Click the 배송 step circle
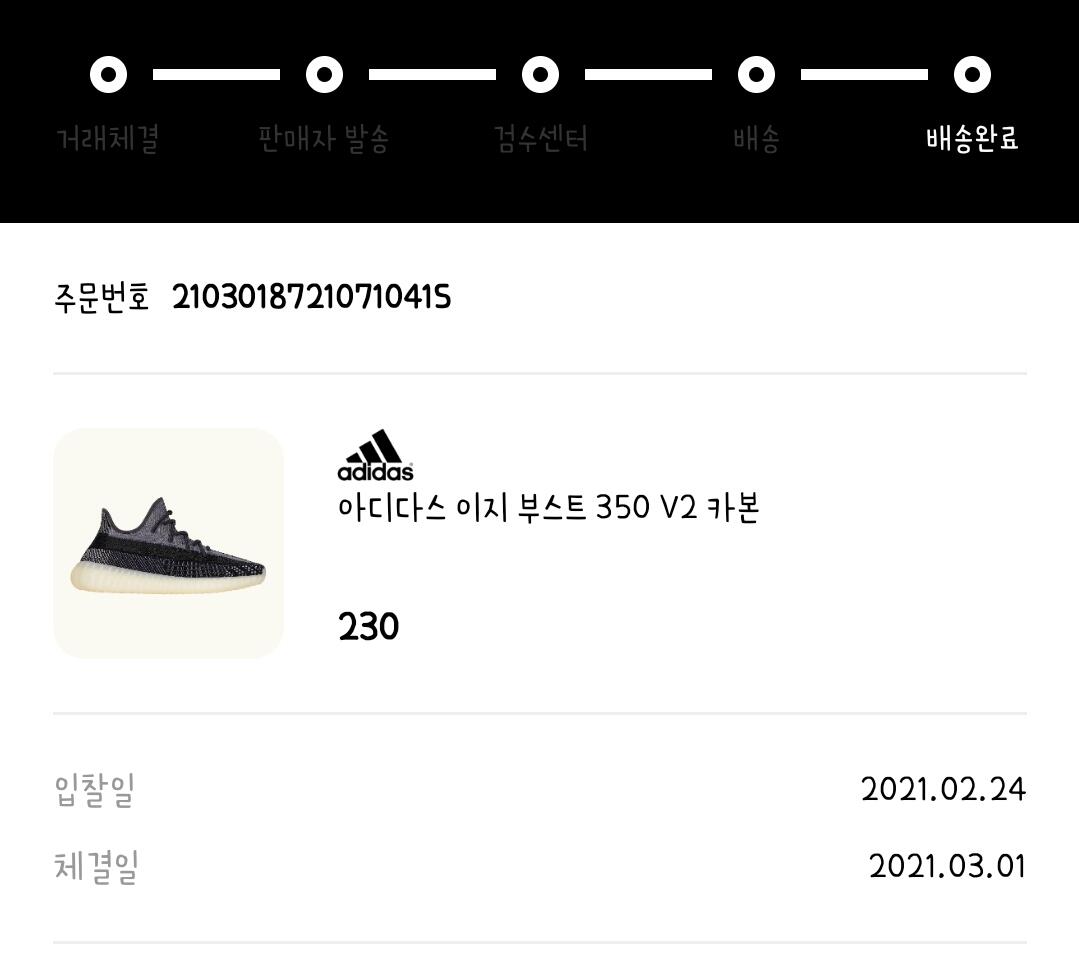 click(x=756, y=74)
